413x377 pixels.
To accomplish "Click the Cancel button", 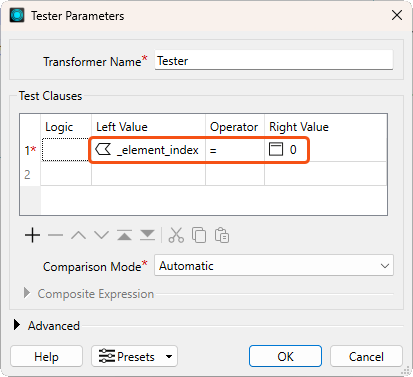I will click(x=366, y=356).
